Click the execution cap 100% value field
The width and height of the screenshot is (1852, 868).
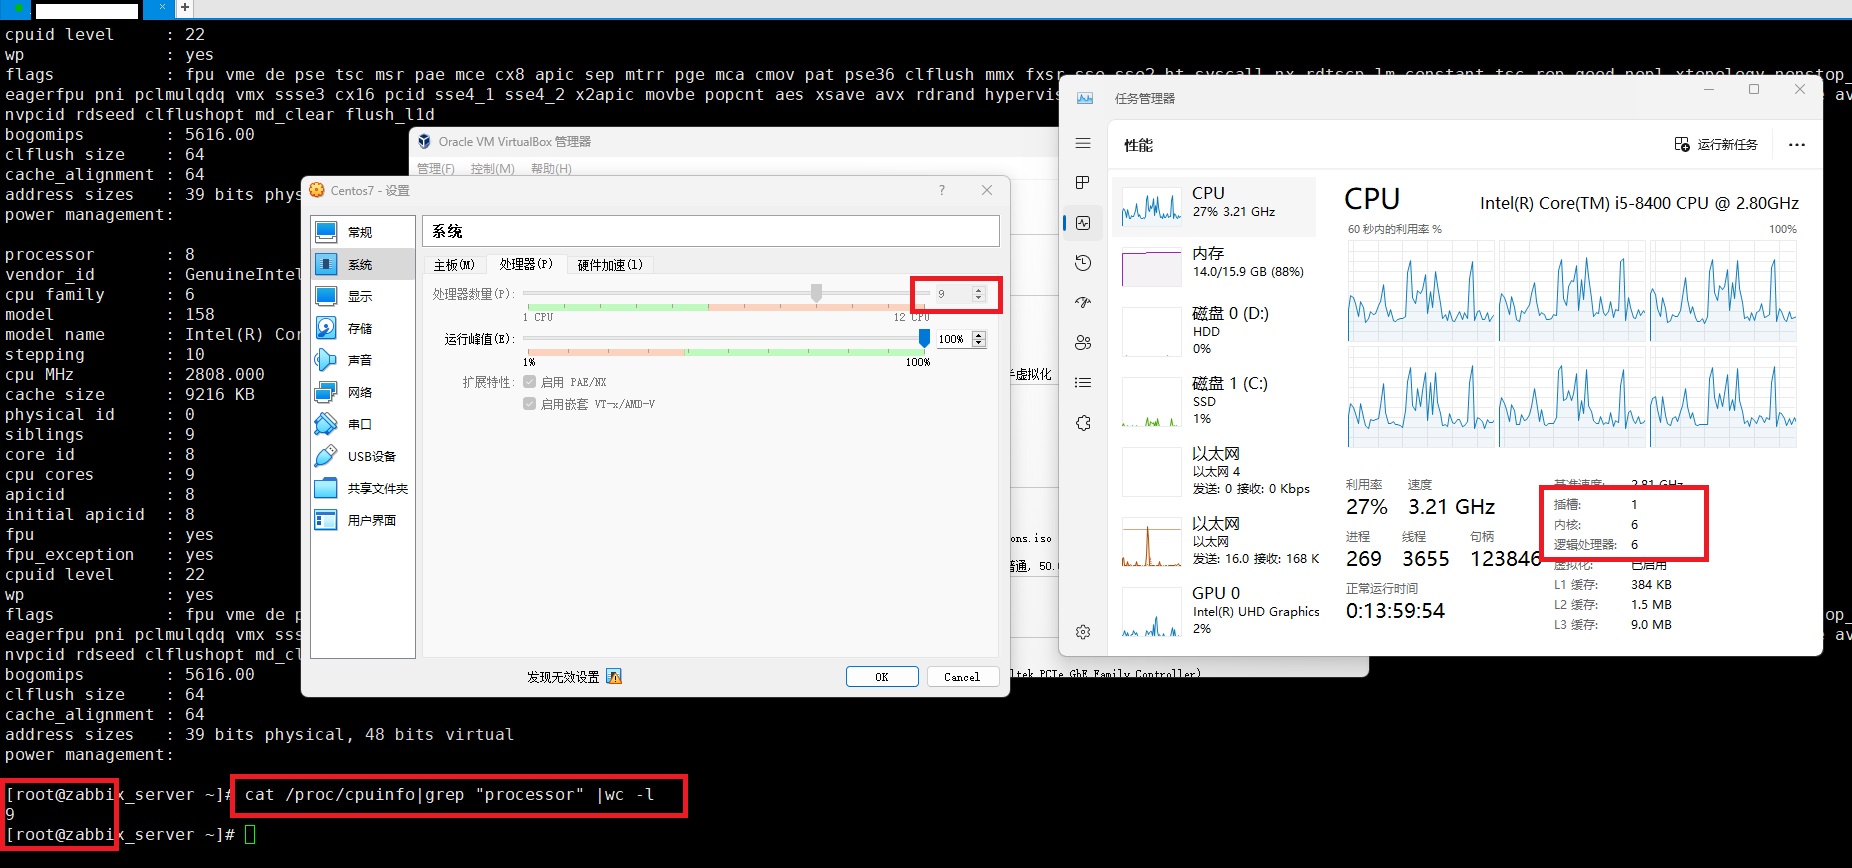coord(953,339)
